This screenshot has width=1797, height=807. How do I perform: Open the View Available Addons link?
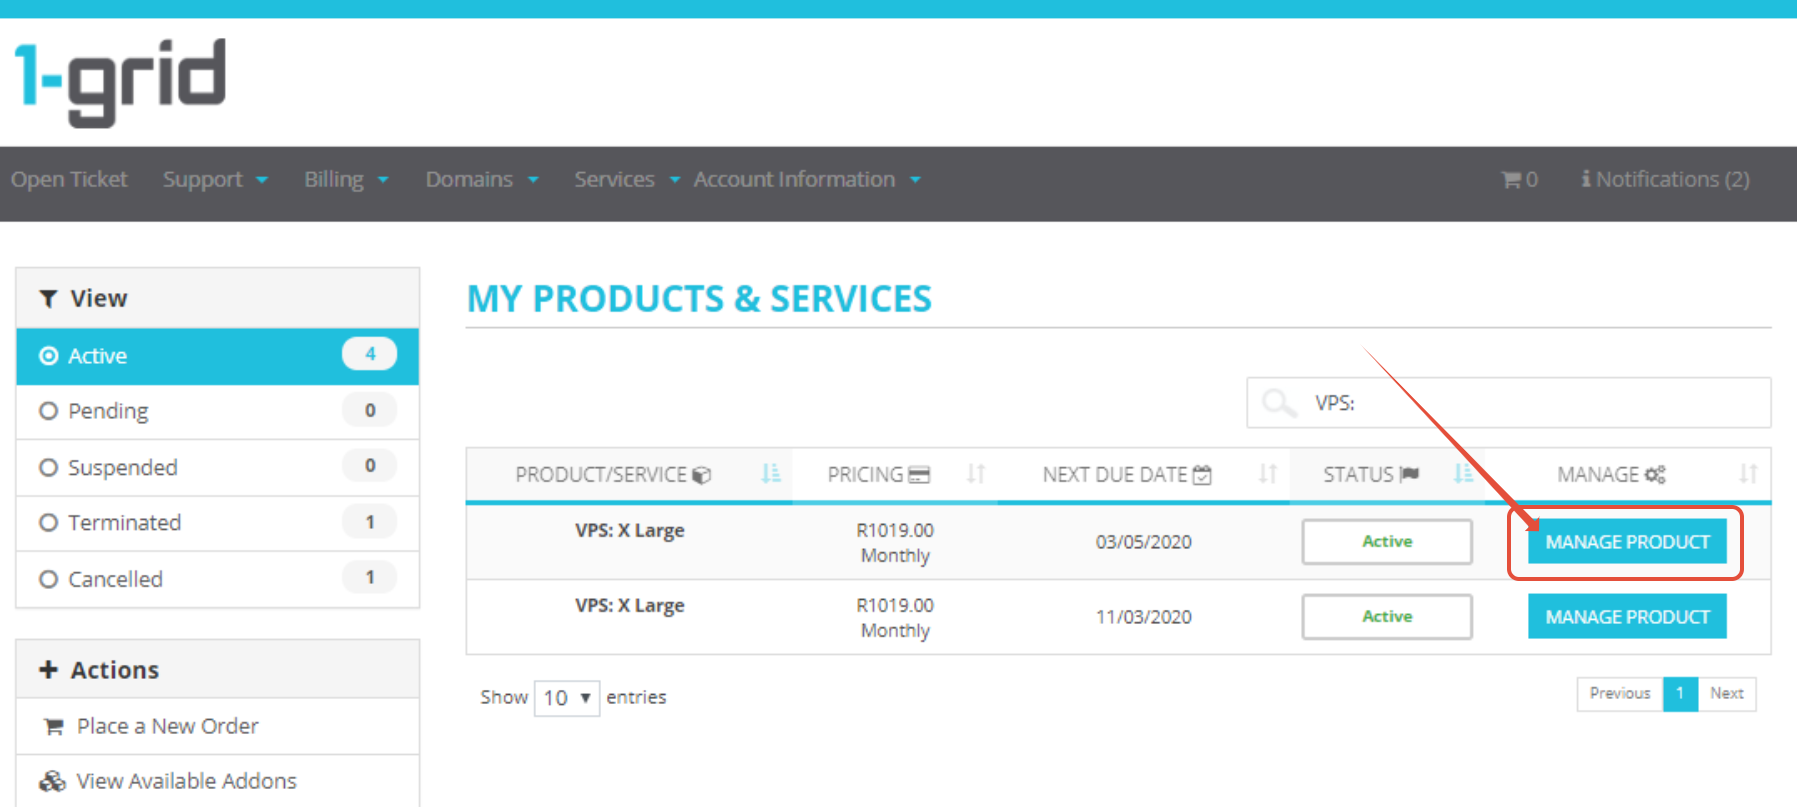pos(187,781)
